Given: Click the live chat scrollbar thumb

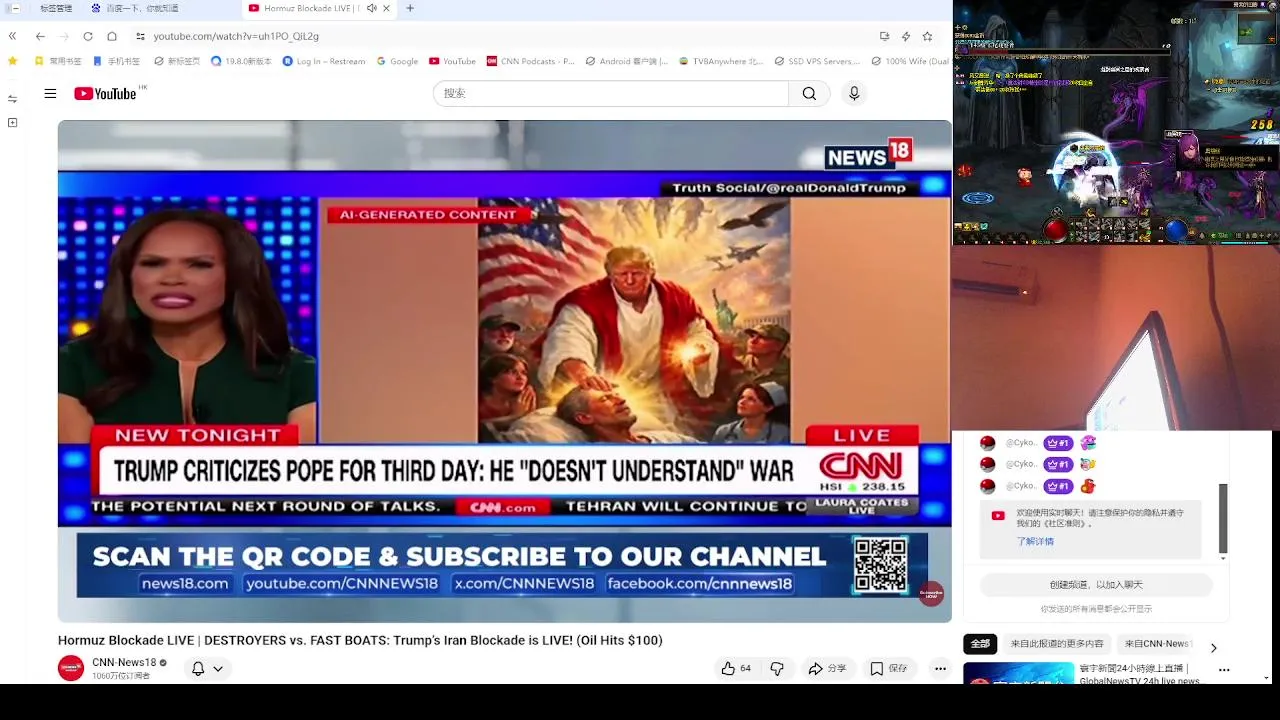Looking at the screenshot, I should (1223, 518).
